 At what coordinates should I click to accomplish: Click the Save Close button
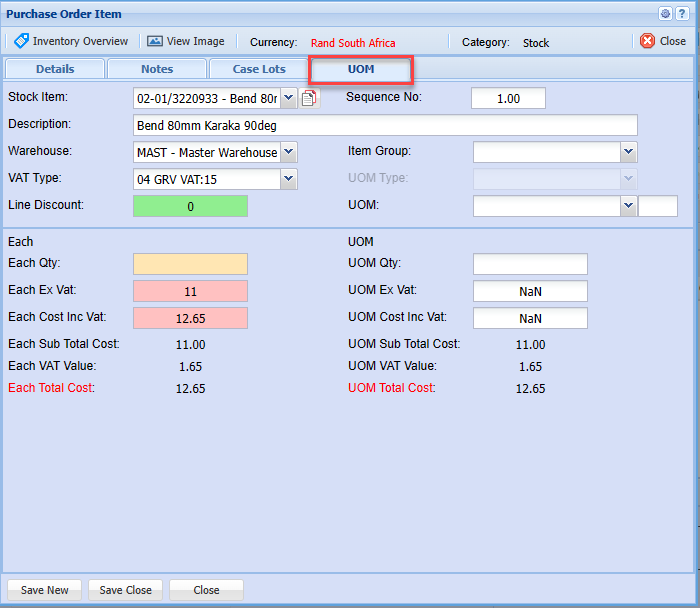[126, 590]
